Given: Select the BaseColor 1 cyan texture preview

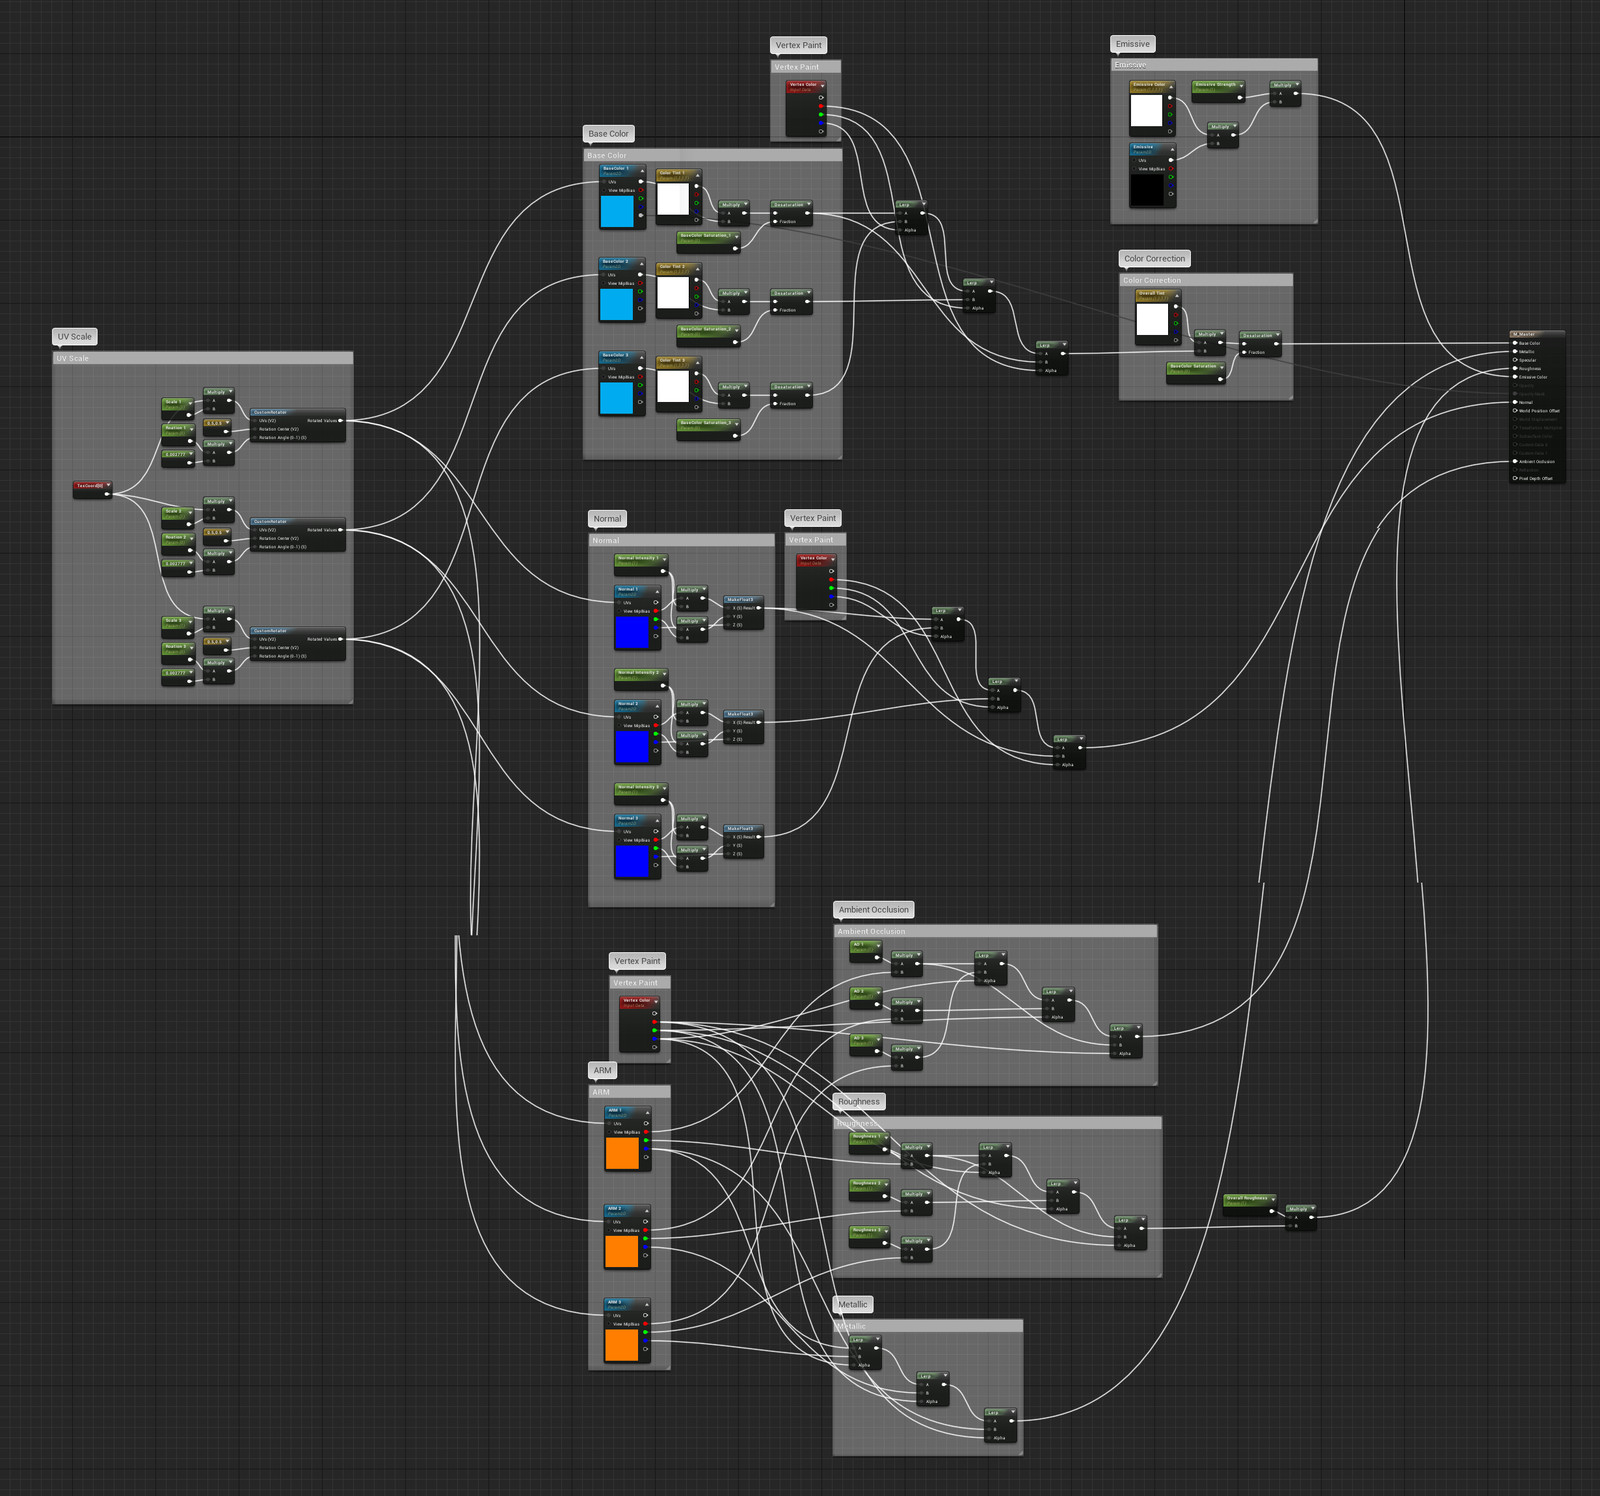Looking at the screenshot, I should pos(617,211).
